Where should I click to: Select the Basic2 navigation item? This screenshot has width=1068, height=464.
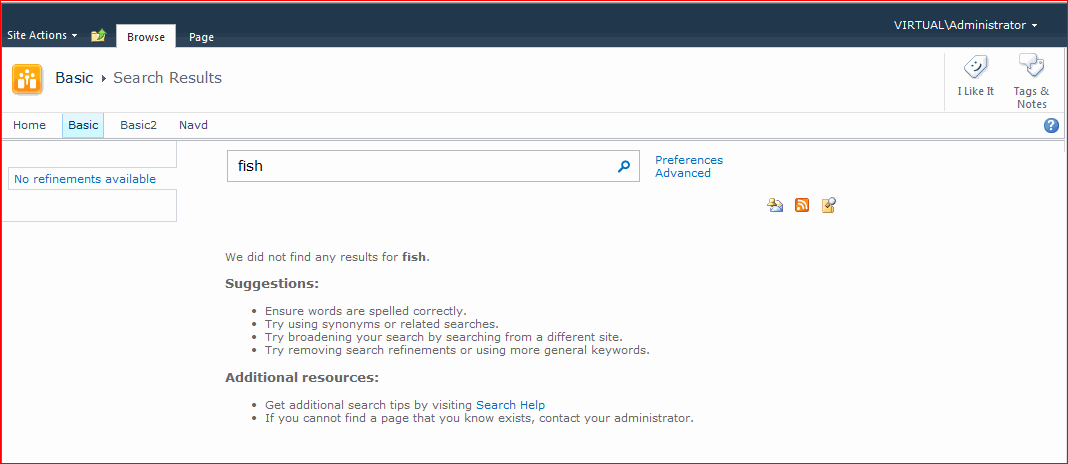139,125
